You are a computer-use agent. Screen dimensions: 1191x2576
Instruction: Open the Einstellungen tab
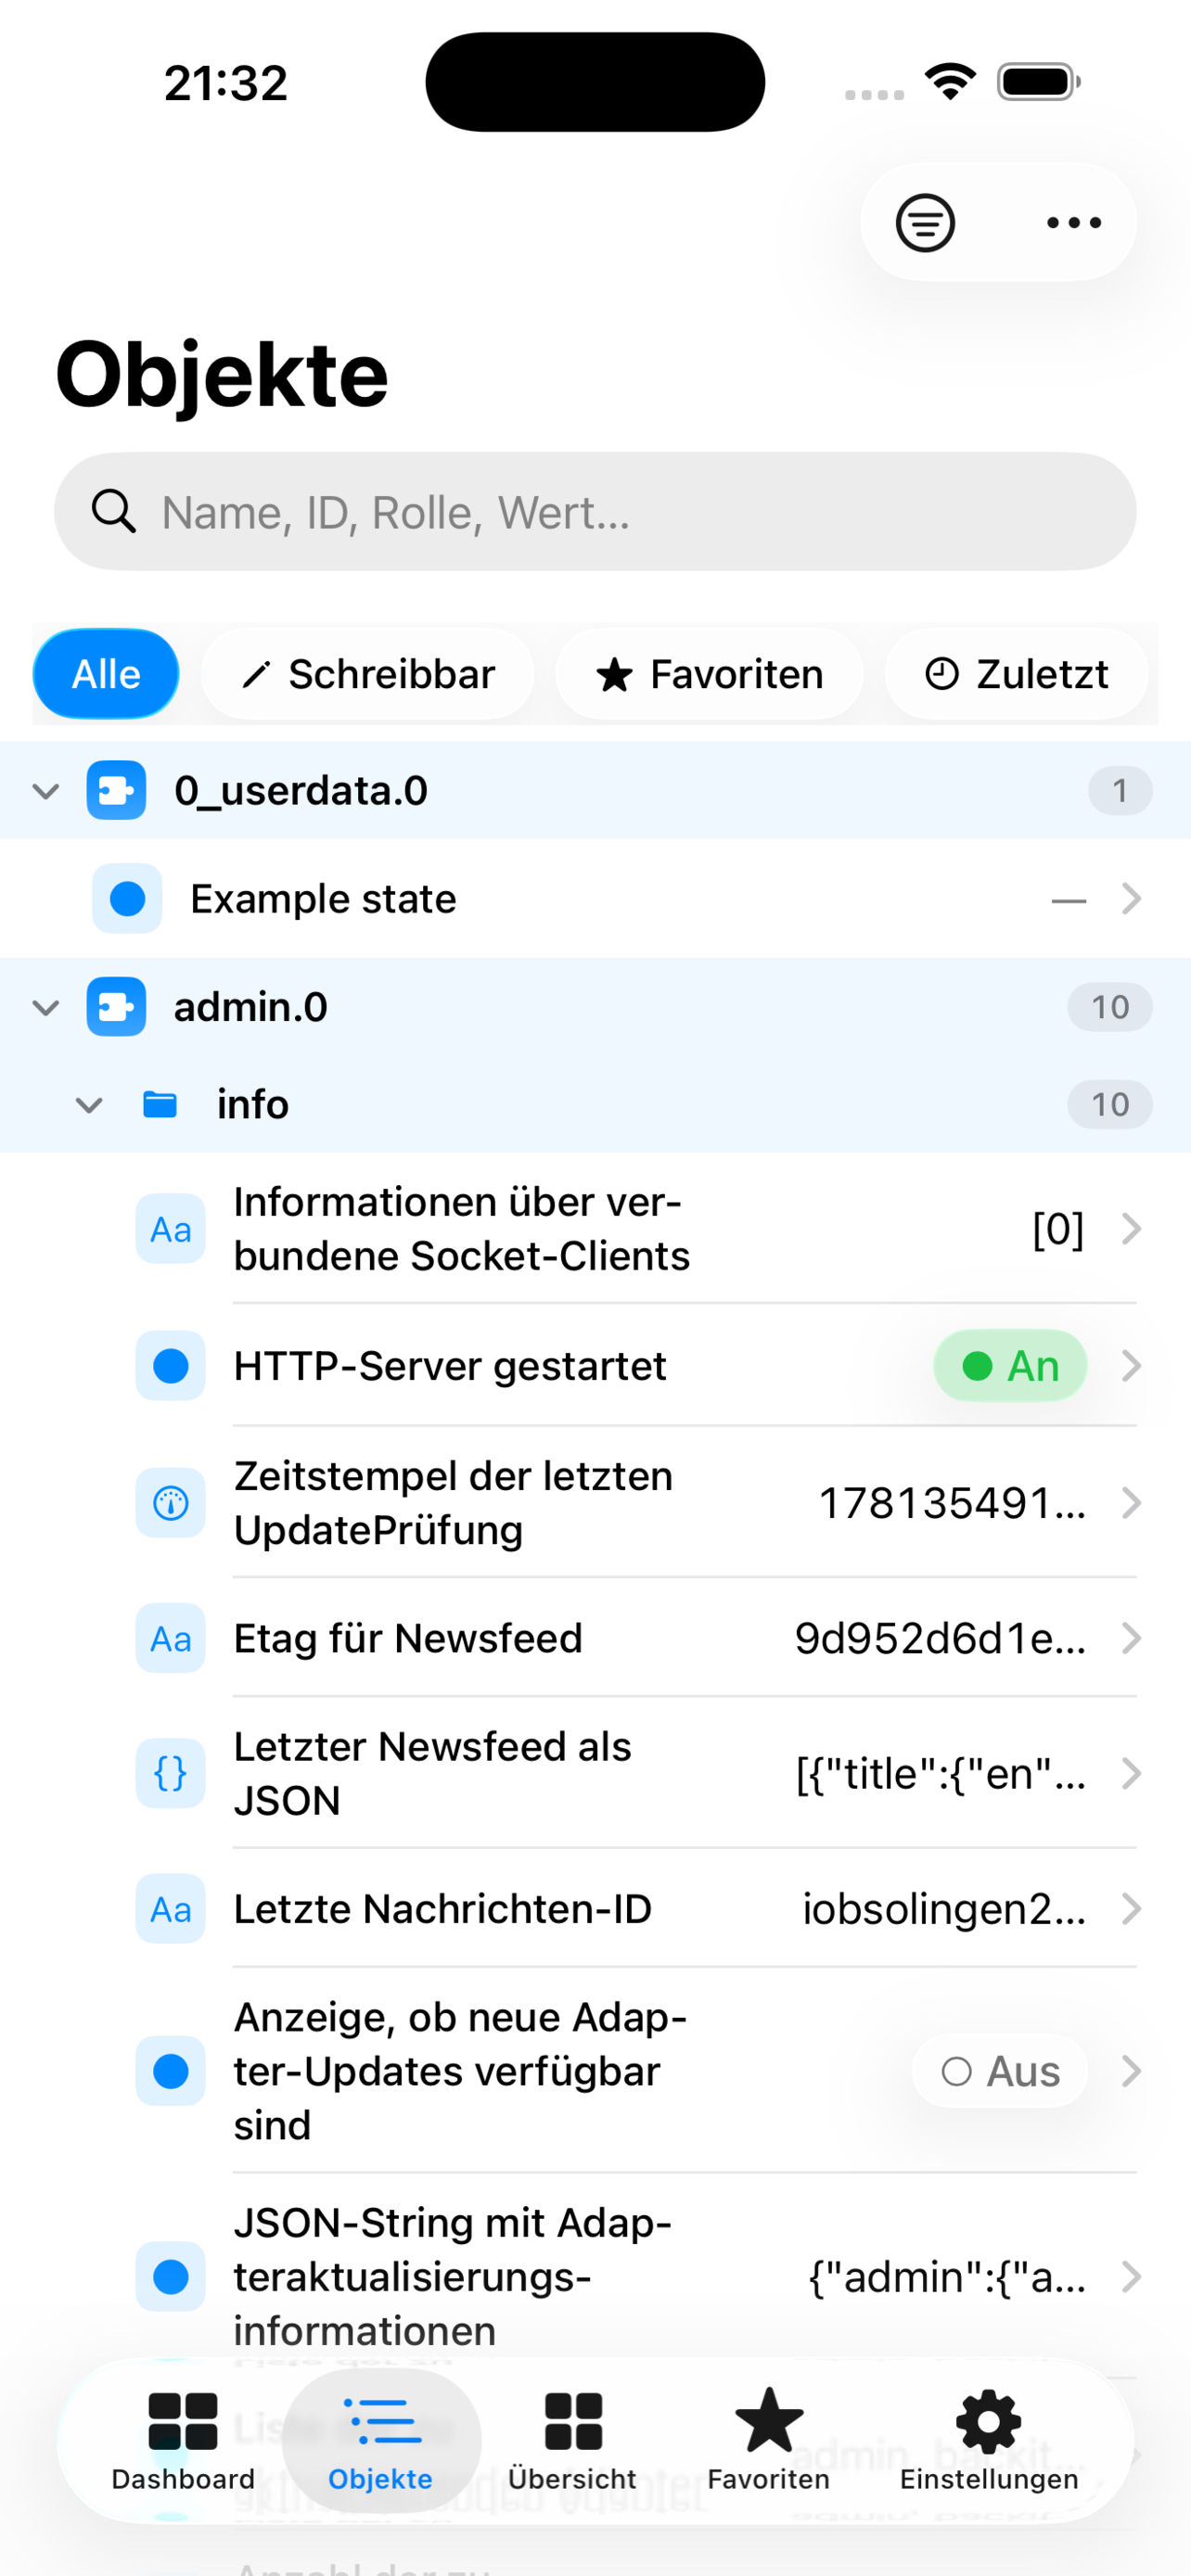pos(989,2440)
